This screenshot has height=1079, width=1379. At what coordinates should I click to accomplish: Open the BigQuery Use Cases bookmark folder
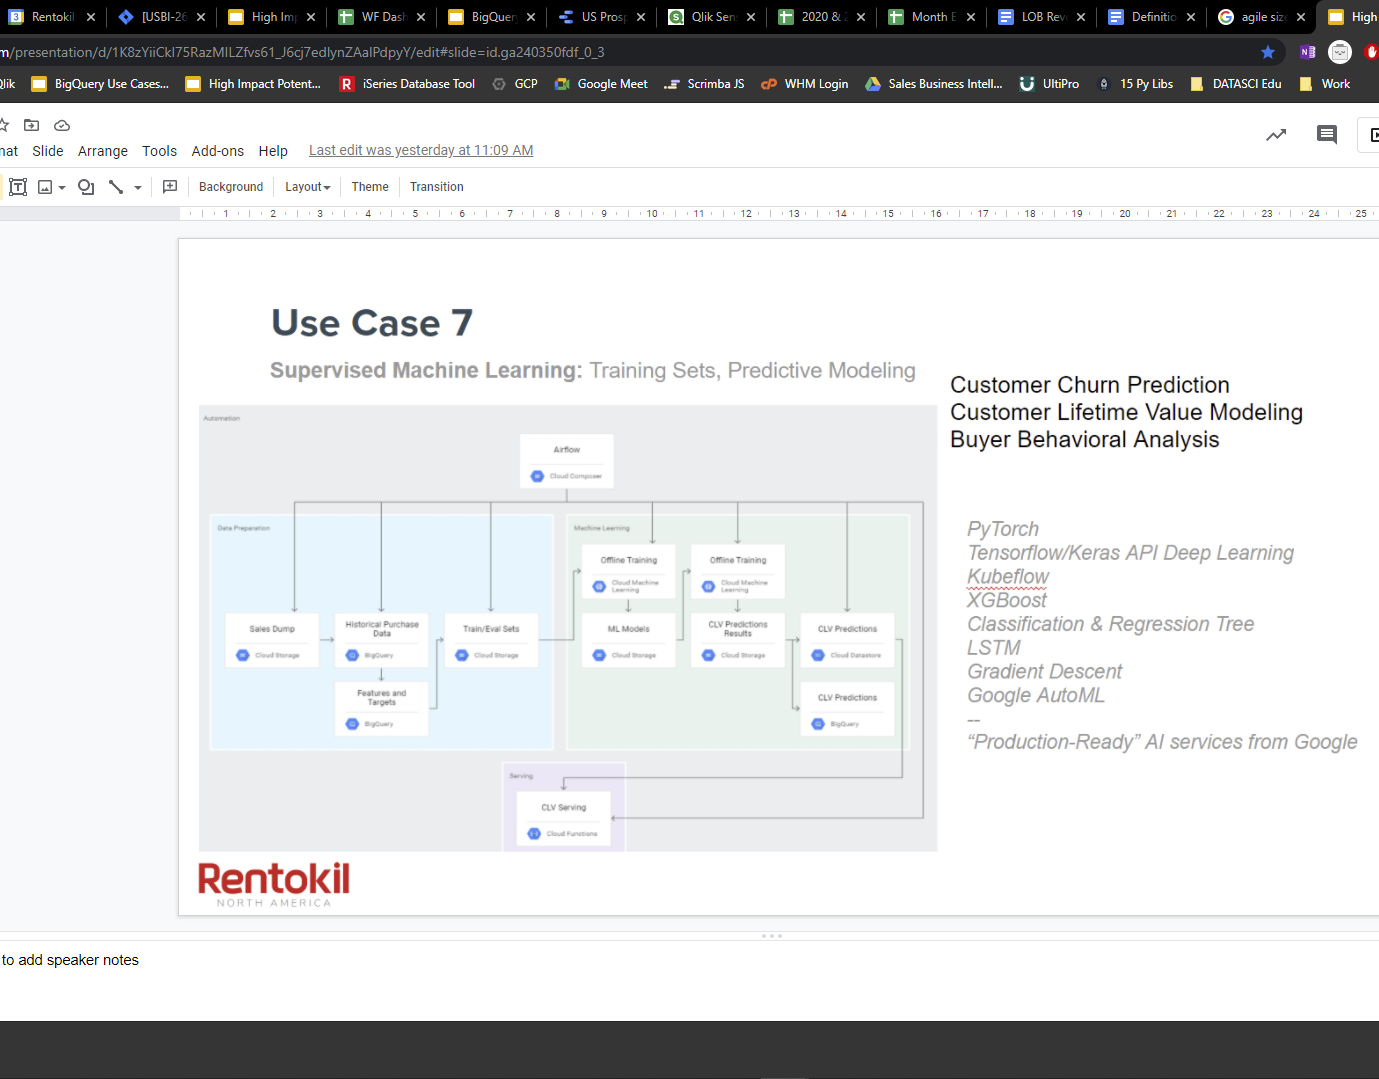pos(100,84)
